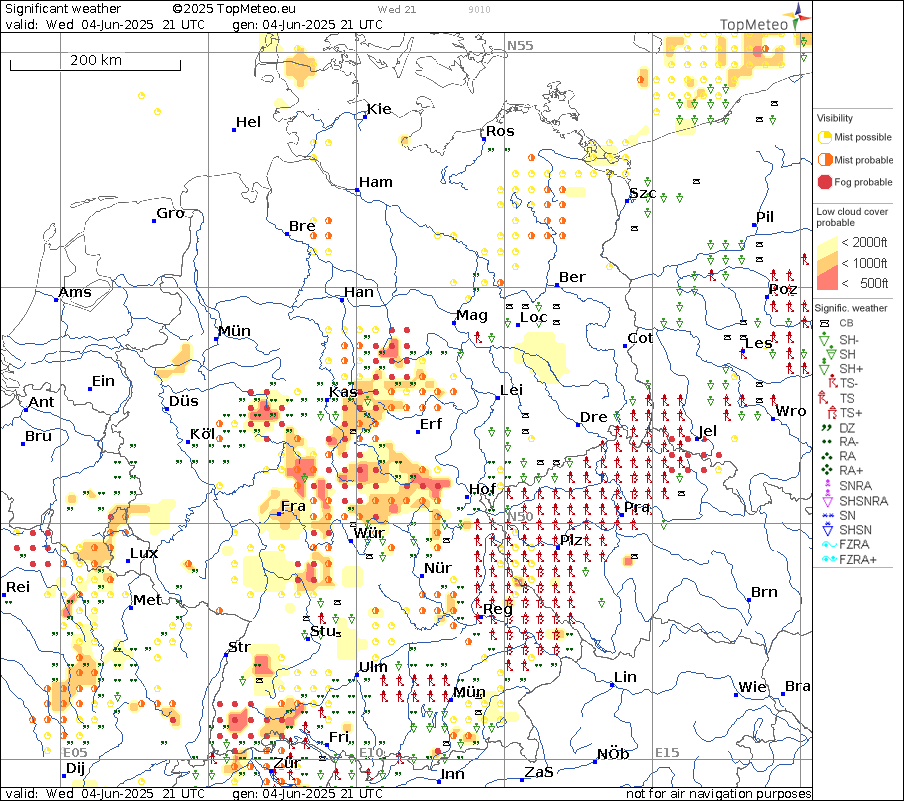The height and width of the screenshot is (801, 904).
Task: Click the SNRA sleet legend symbol
Action: tap(827, 485)
